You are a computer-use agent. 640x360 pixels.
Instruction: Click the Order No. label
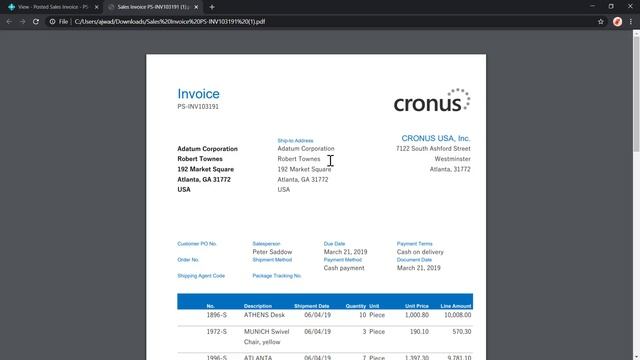click(x=188, y=260)
